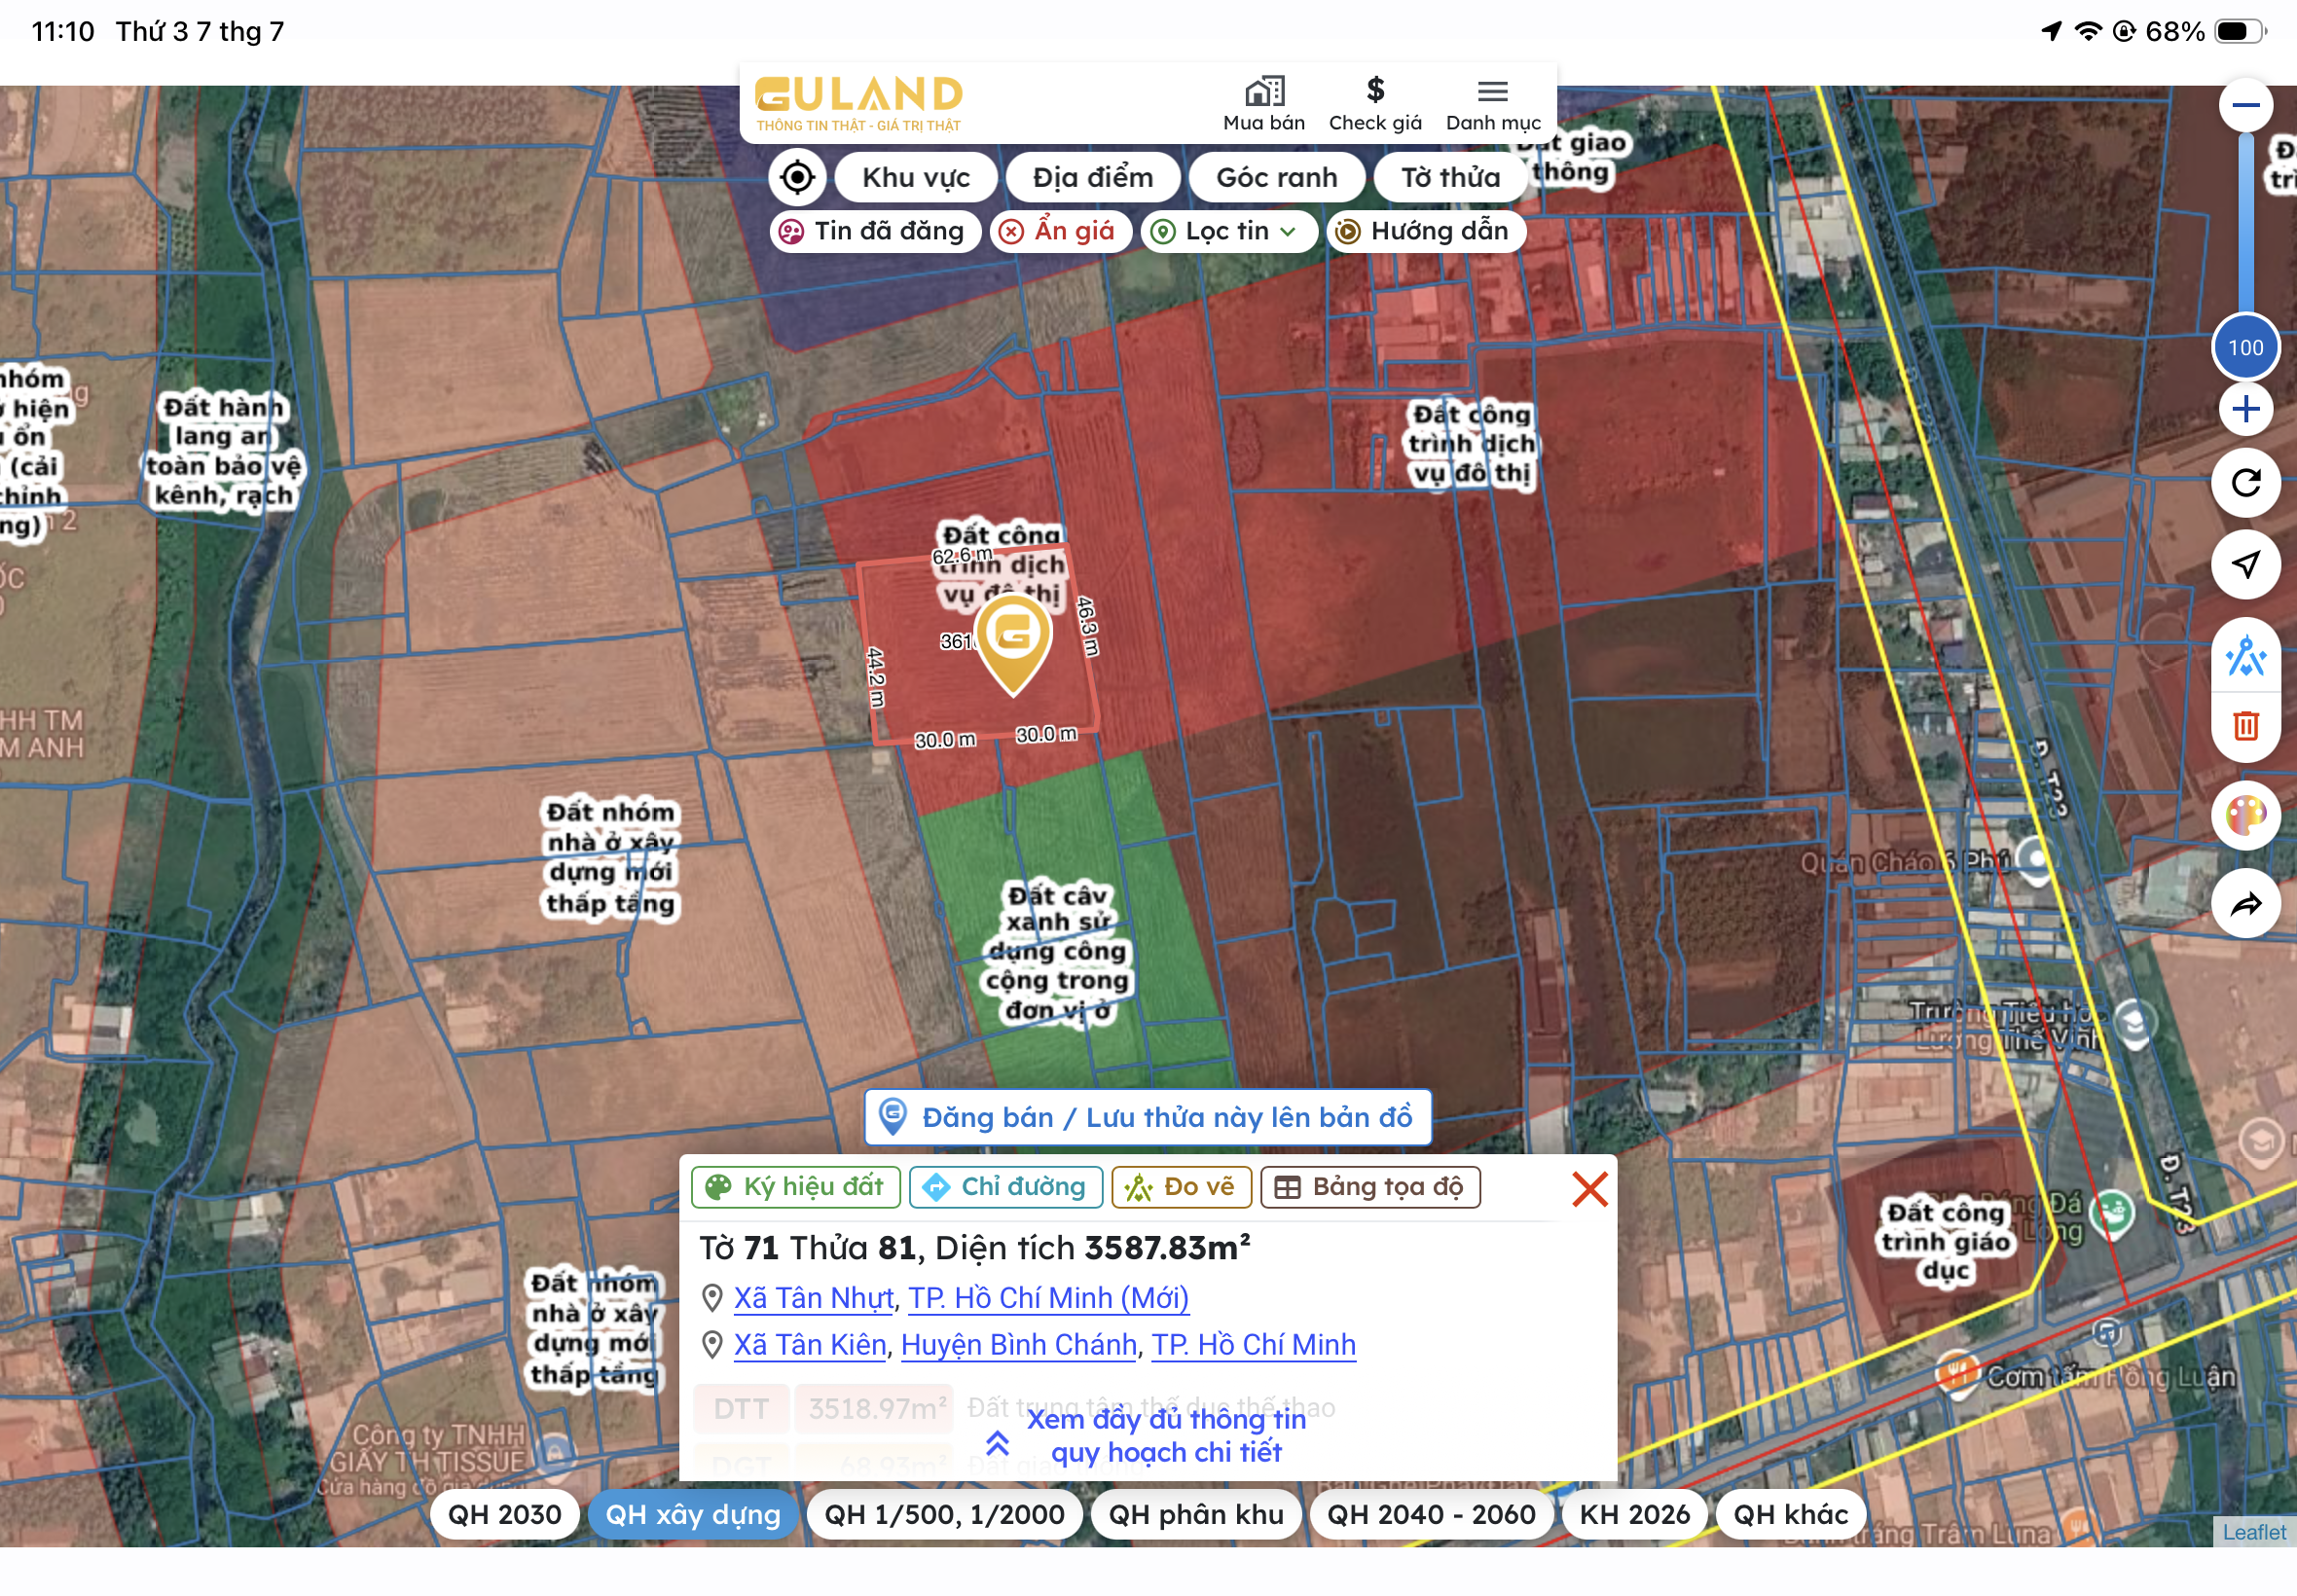Open the Guland logo home link
Screen dimensions: 2297x1596
click(x=858, y=103)
